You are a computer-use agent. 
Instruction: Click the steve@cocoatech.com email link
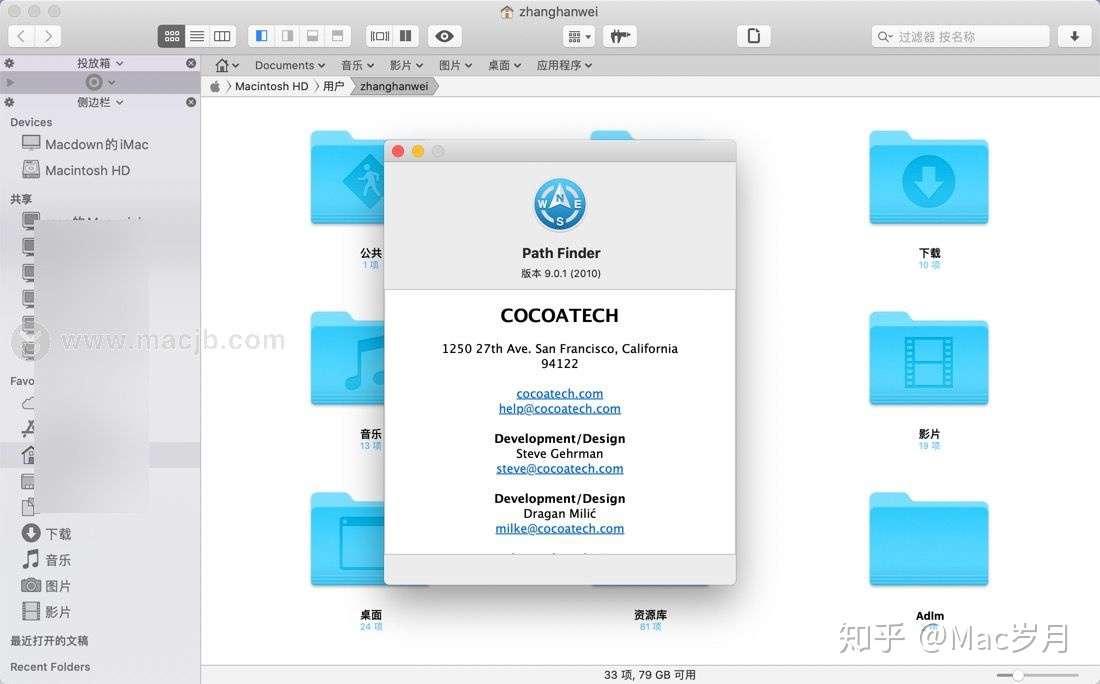coord(560,469)
